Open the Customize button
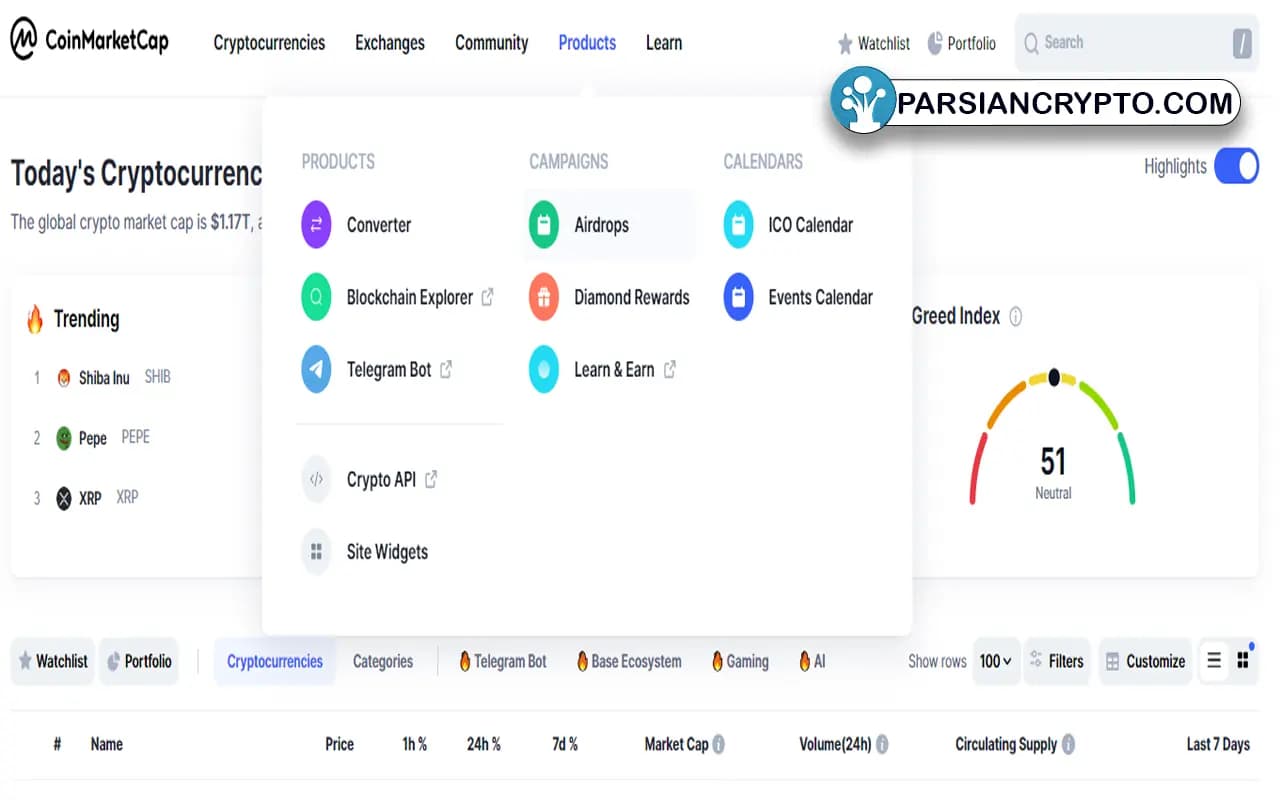This screenshot has height=800, width=1280. click(x=1145, y=661)
